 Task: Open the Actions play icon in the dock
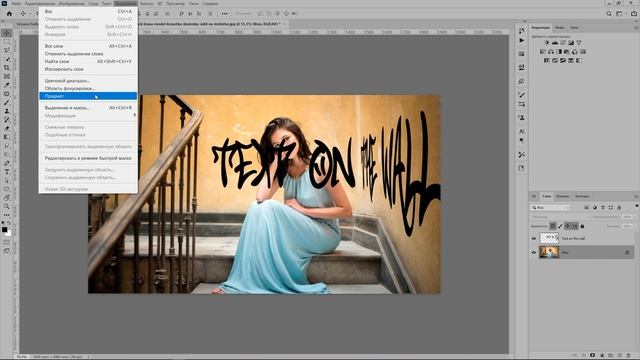[521, 40]
